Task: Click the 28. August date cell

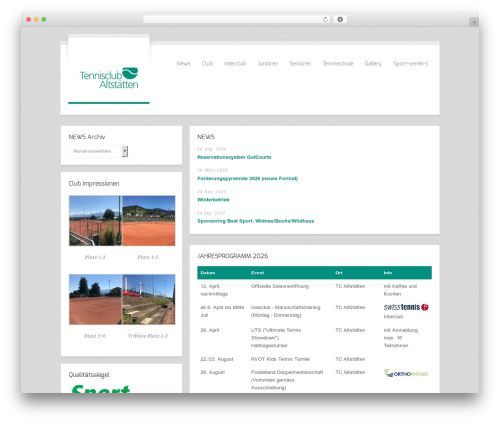Action: pyautogui.click(x=212, y=372)
